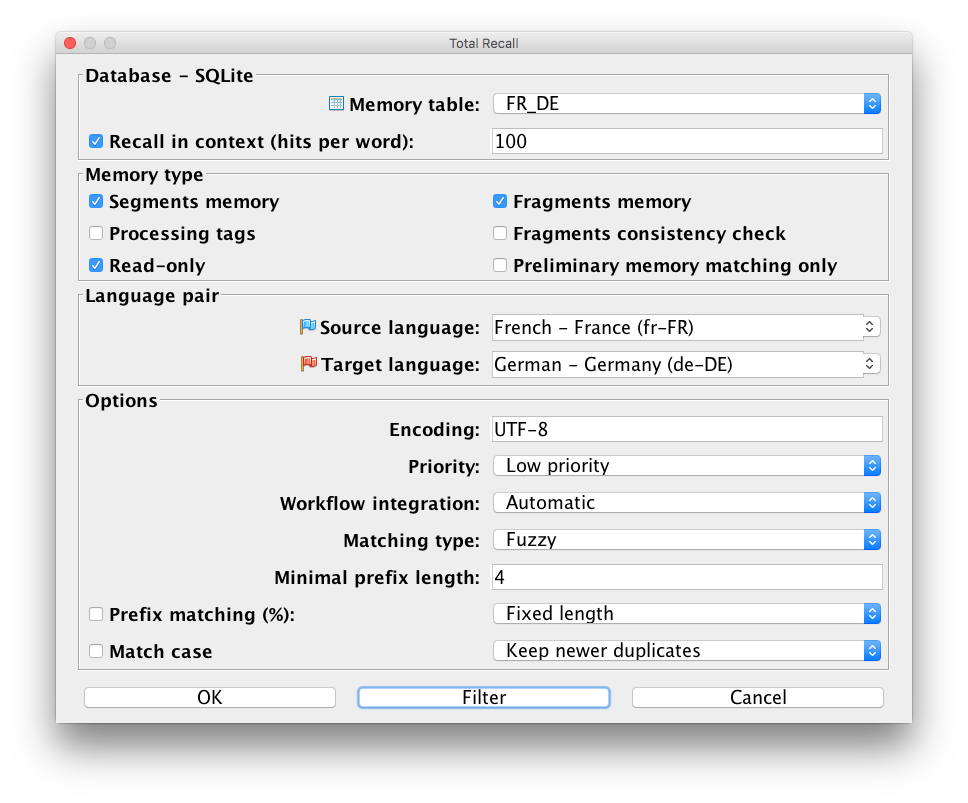Toggle the Segments memory checkbox
This screenshot has height=803, width=968.
[96, 201]
